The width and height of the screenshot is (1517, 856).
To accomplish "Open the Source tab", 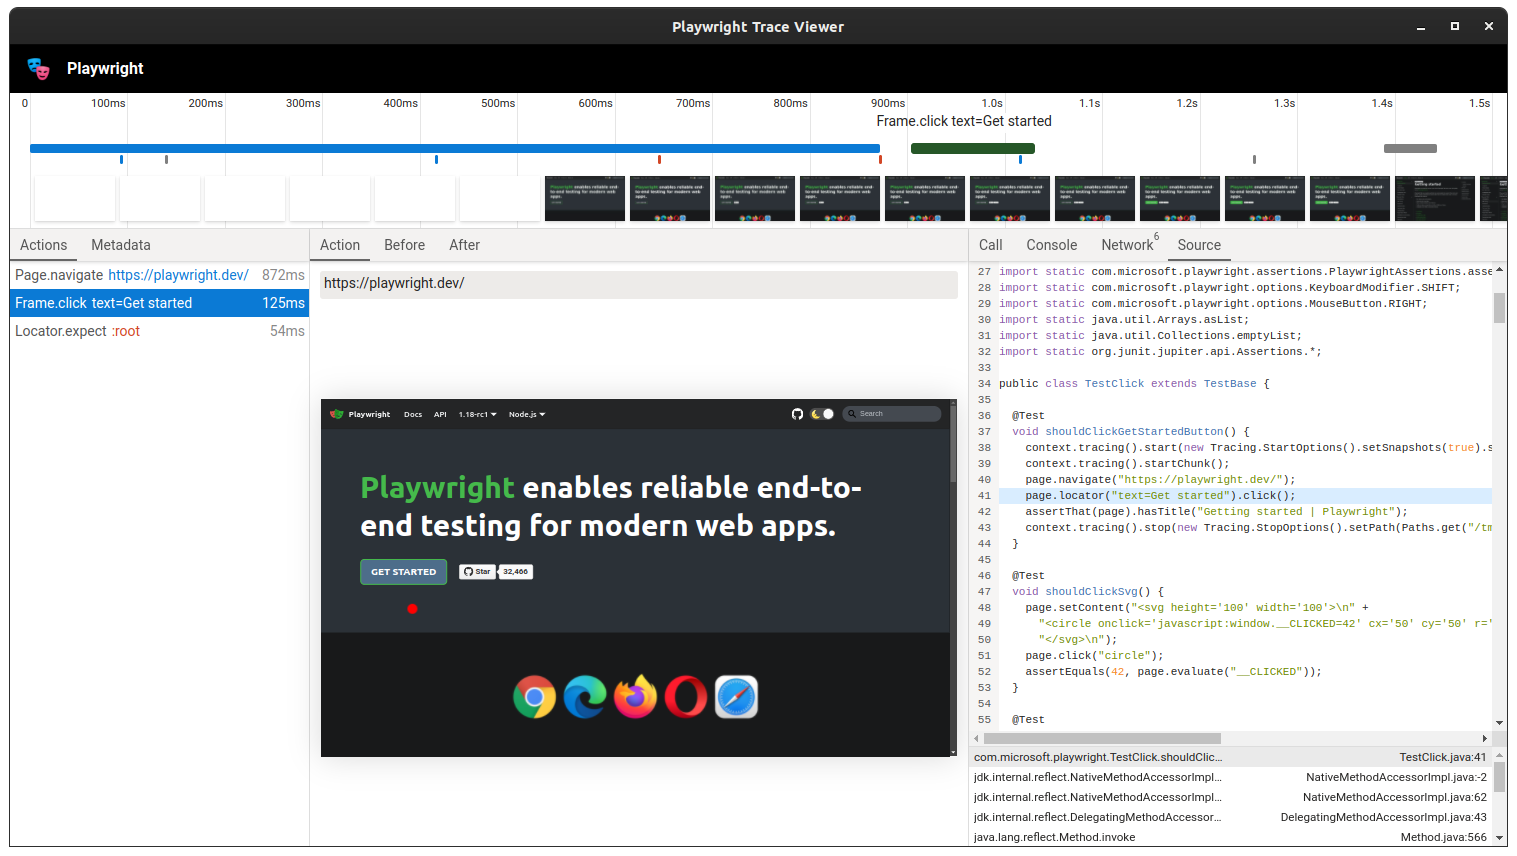I will click(x=1199, y=245).
